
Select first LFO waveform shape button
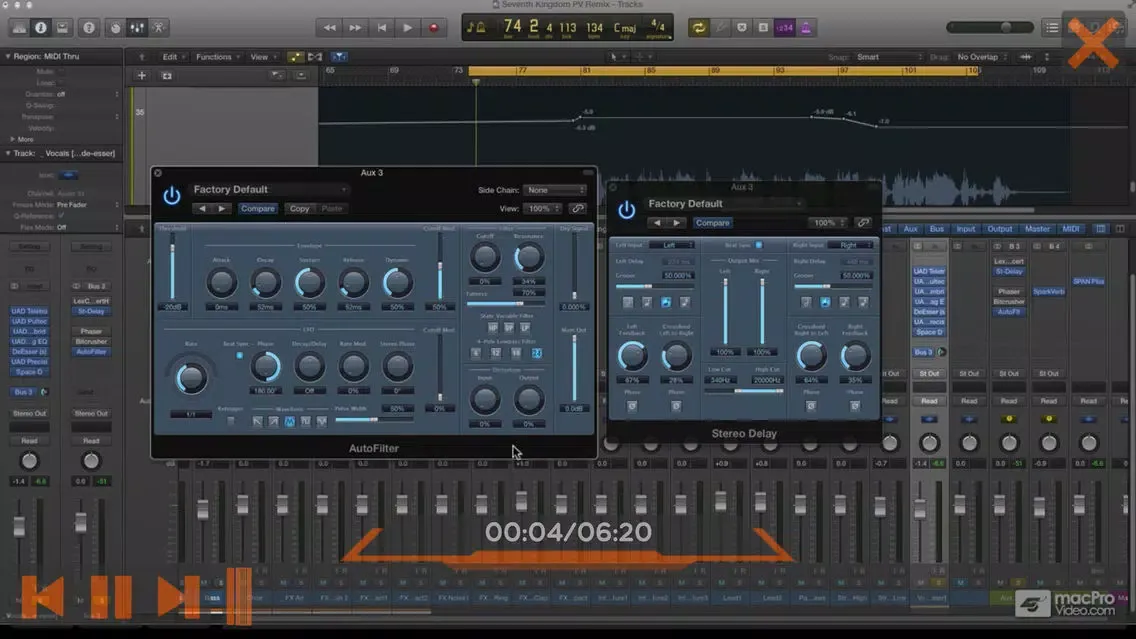coord(257,421)
